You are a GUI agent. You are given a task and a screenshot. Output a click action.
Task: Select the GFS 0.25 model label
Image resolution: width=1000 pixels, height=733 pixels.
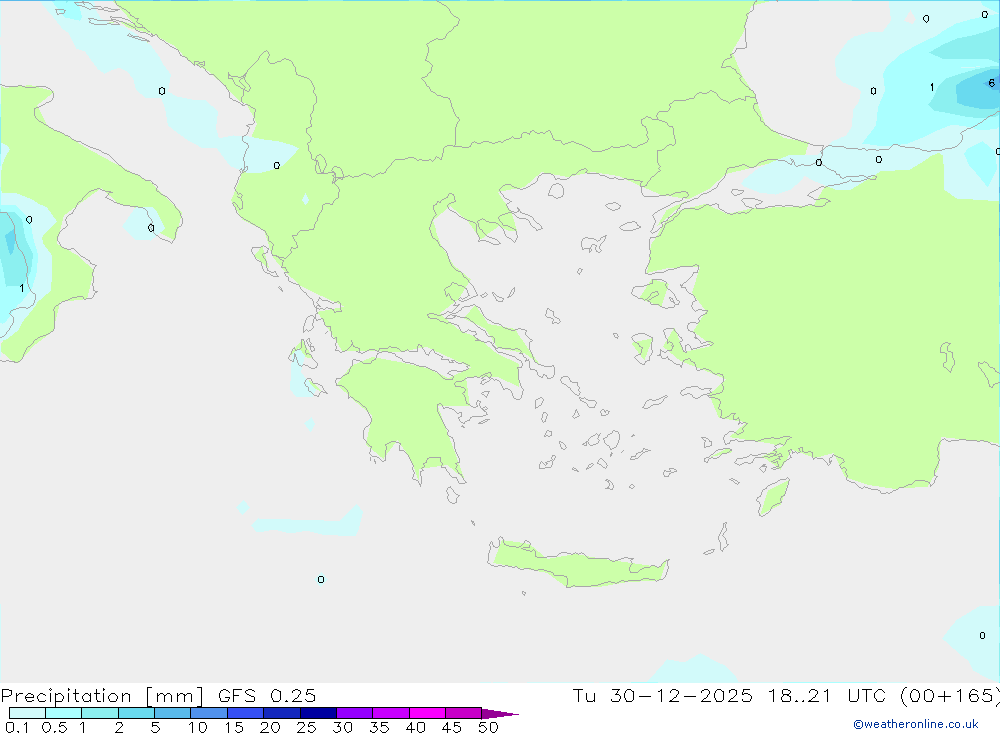tap(267, 696)
